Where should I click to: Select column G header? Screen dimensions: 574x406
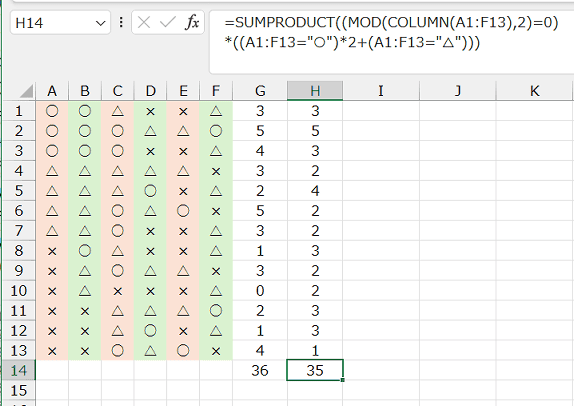point(260,91)
